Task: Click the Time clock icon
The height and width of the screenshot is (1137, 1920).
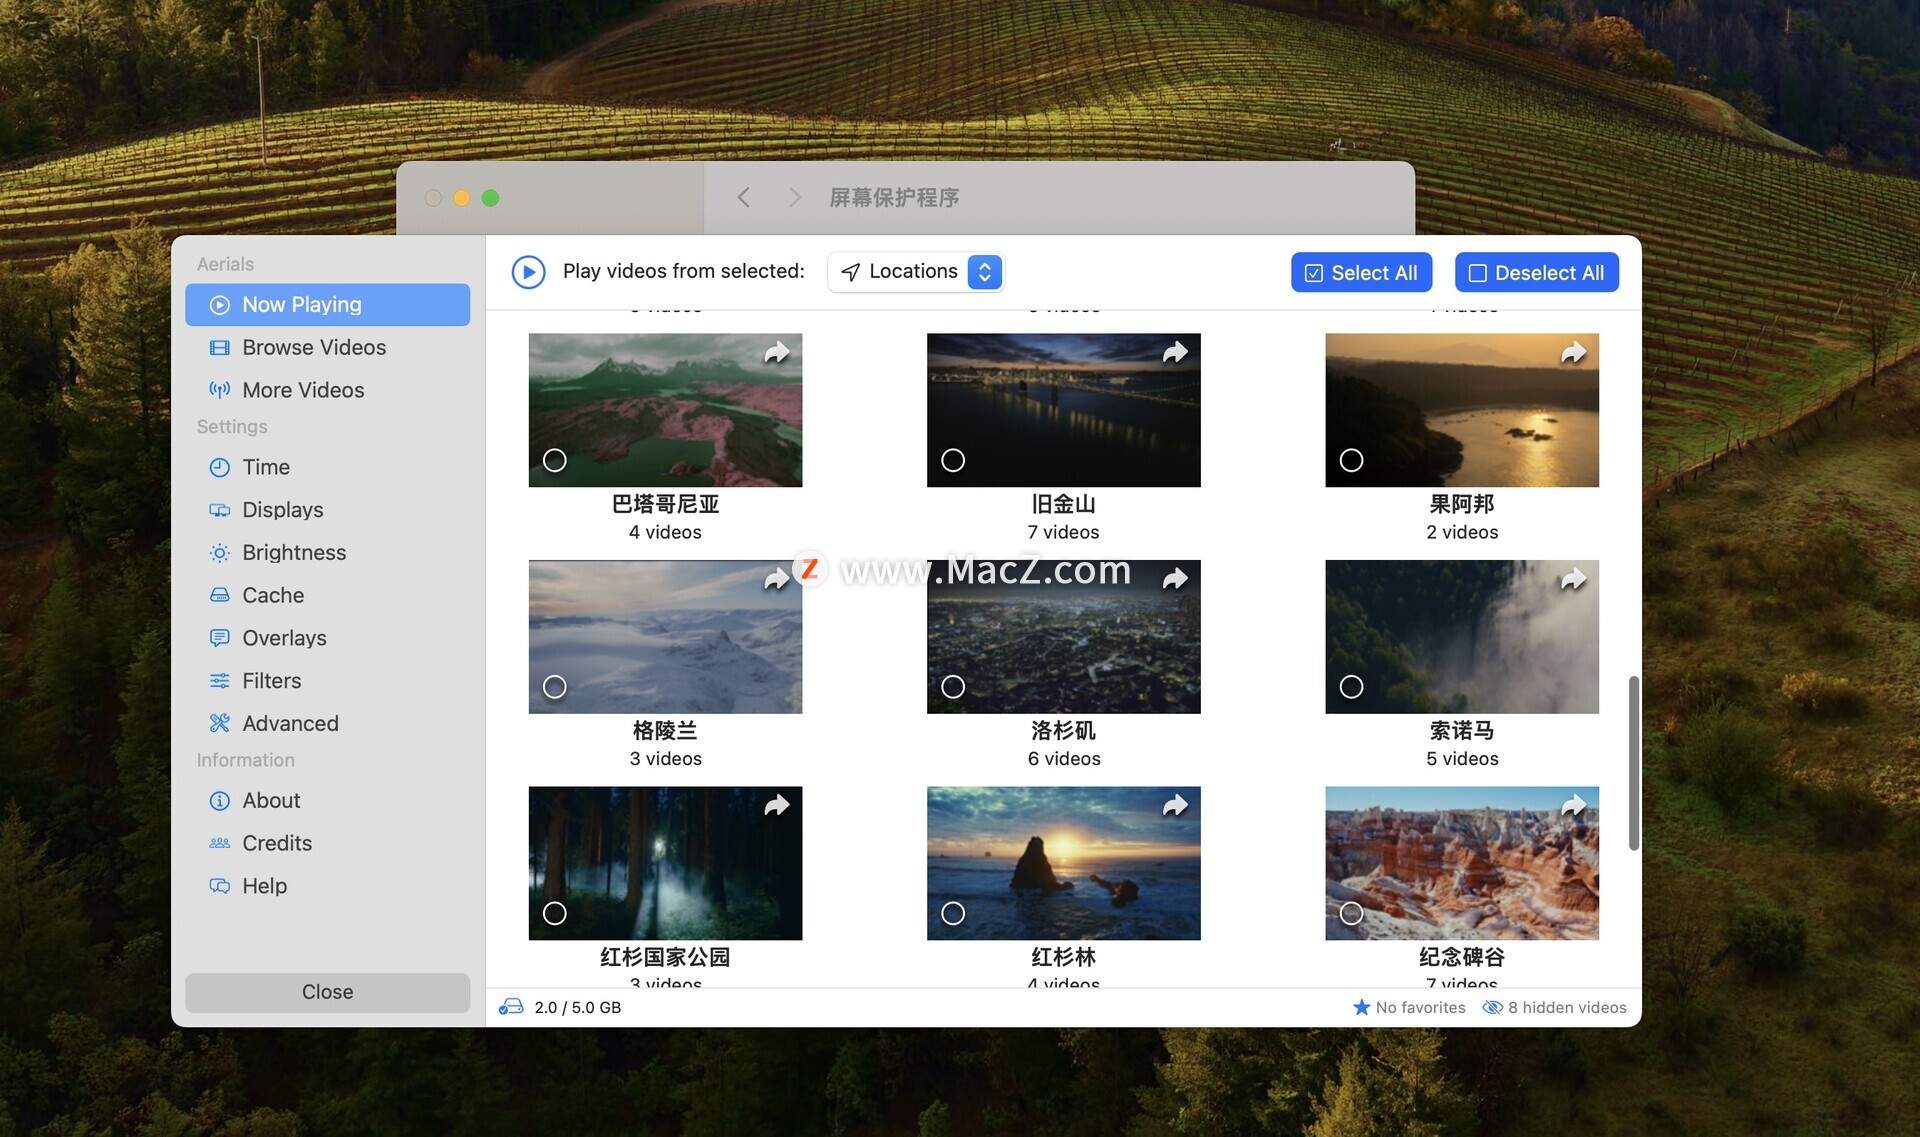Action: 219,467
